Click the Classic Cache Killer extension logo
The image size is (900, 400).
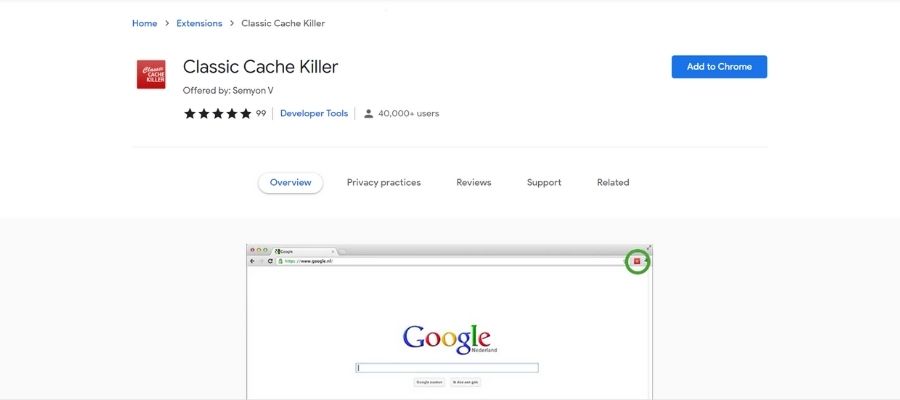pyautogui.click(x=151, y=75)
